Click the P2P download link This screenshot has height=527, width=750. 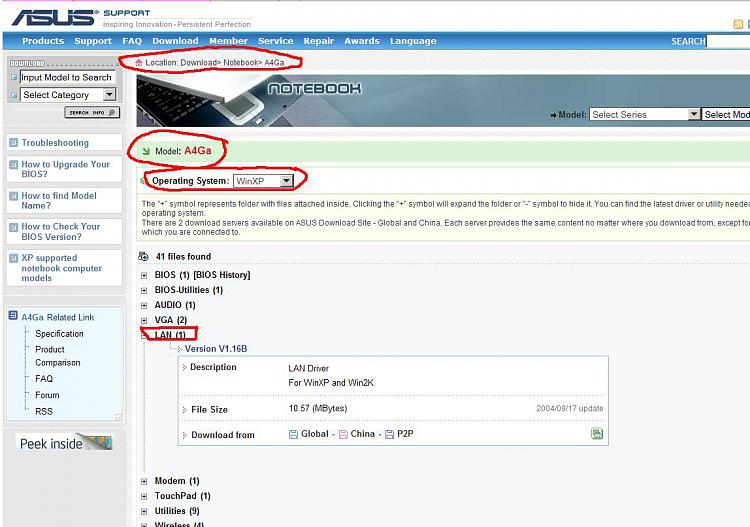click(405, 434)
